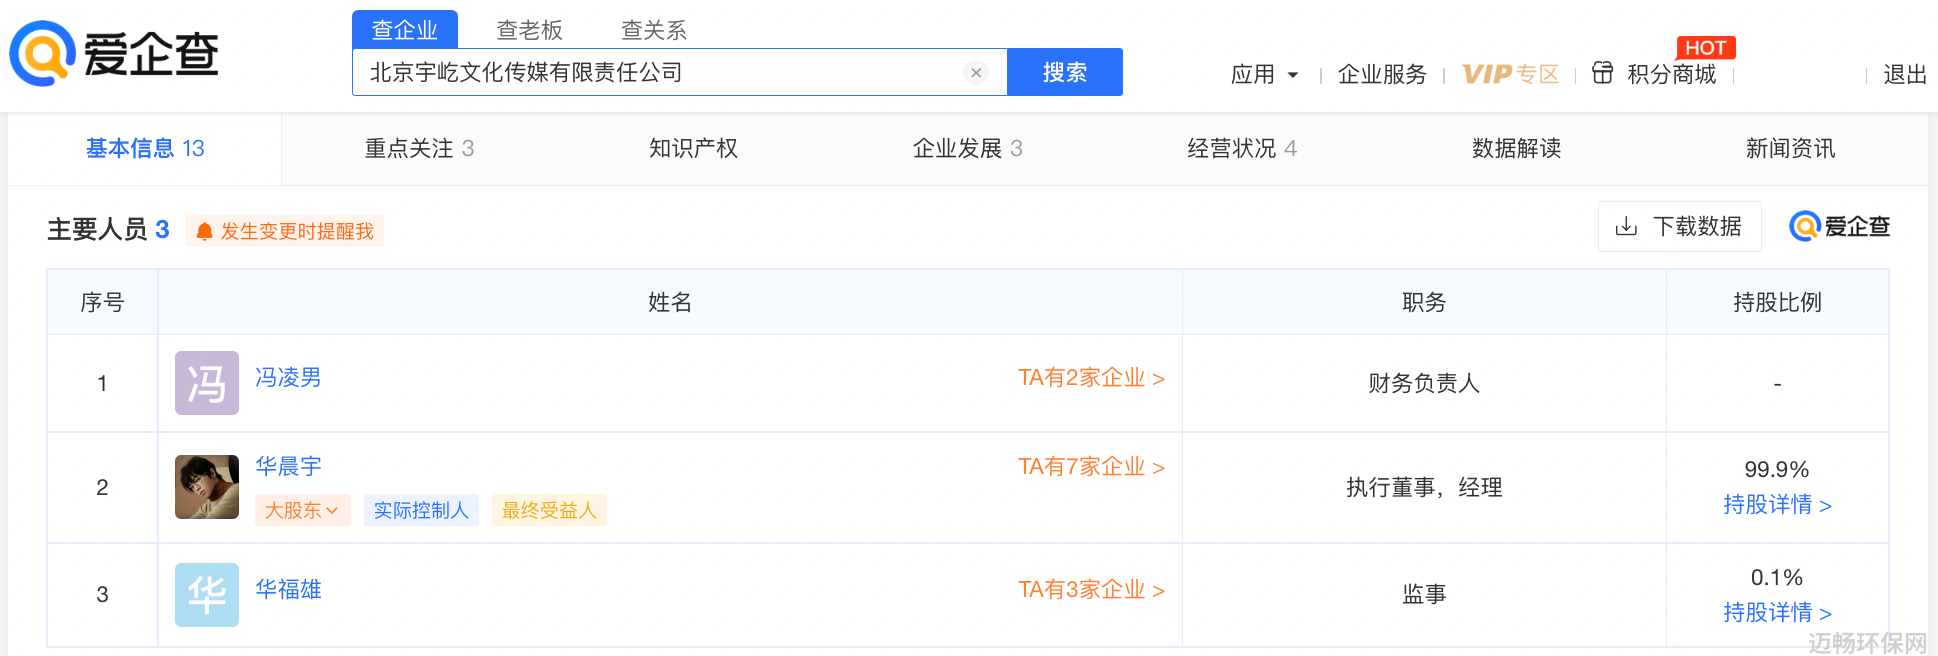Screen dimensions: 1938x656
Task: Click the bell icon for change reminders
Action: 204,232
